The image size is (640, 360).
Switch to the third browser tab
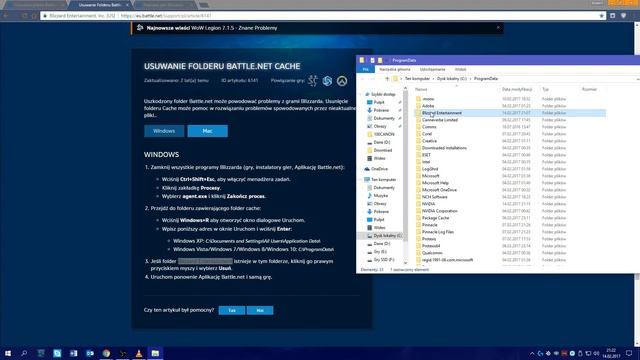tap(165, 5)
